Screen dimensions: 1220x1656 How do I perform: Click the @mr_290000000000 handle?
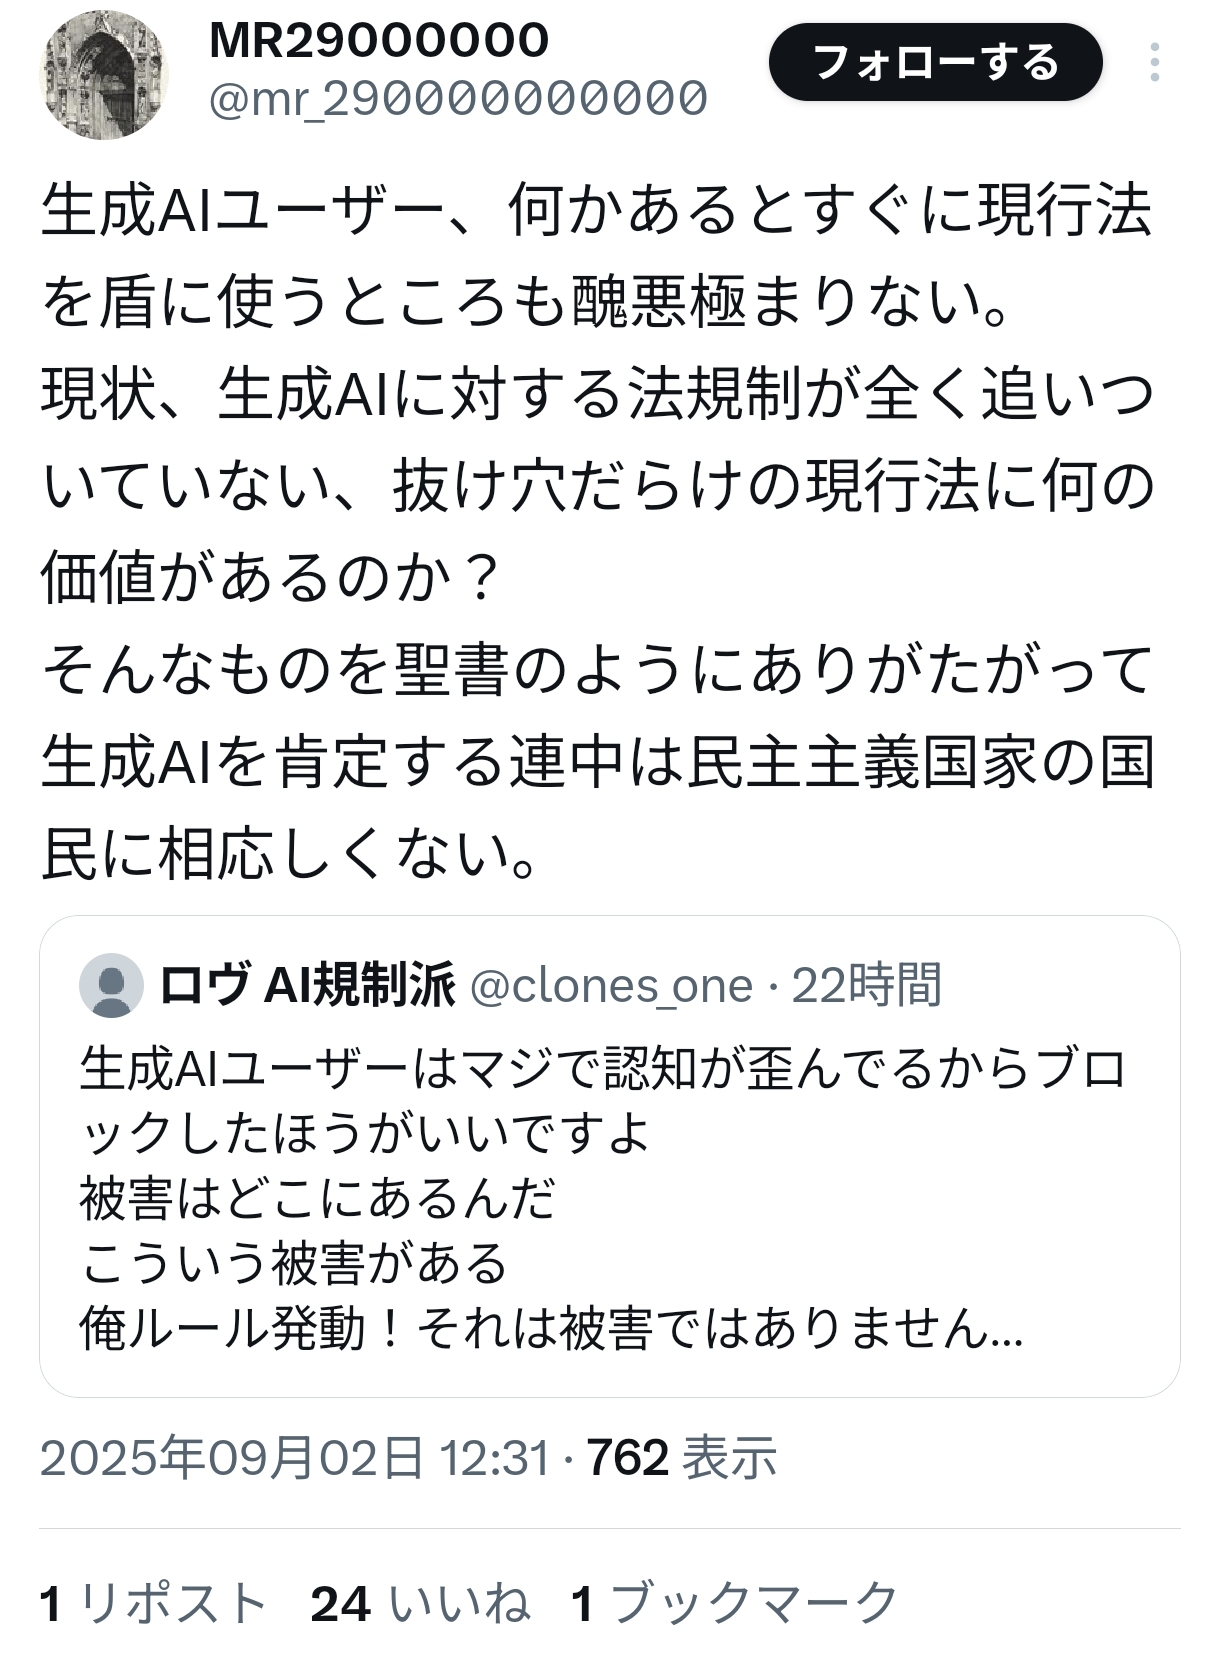(457, 98)
